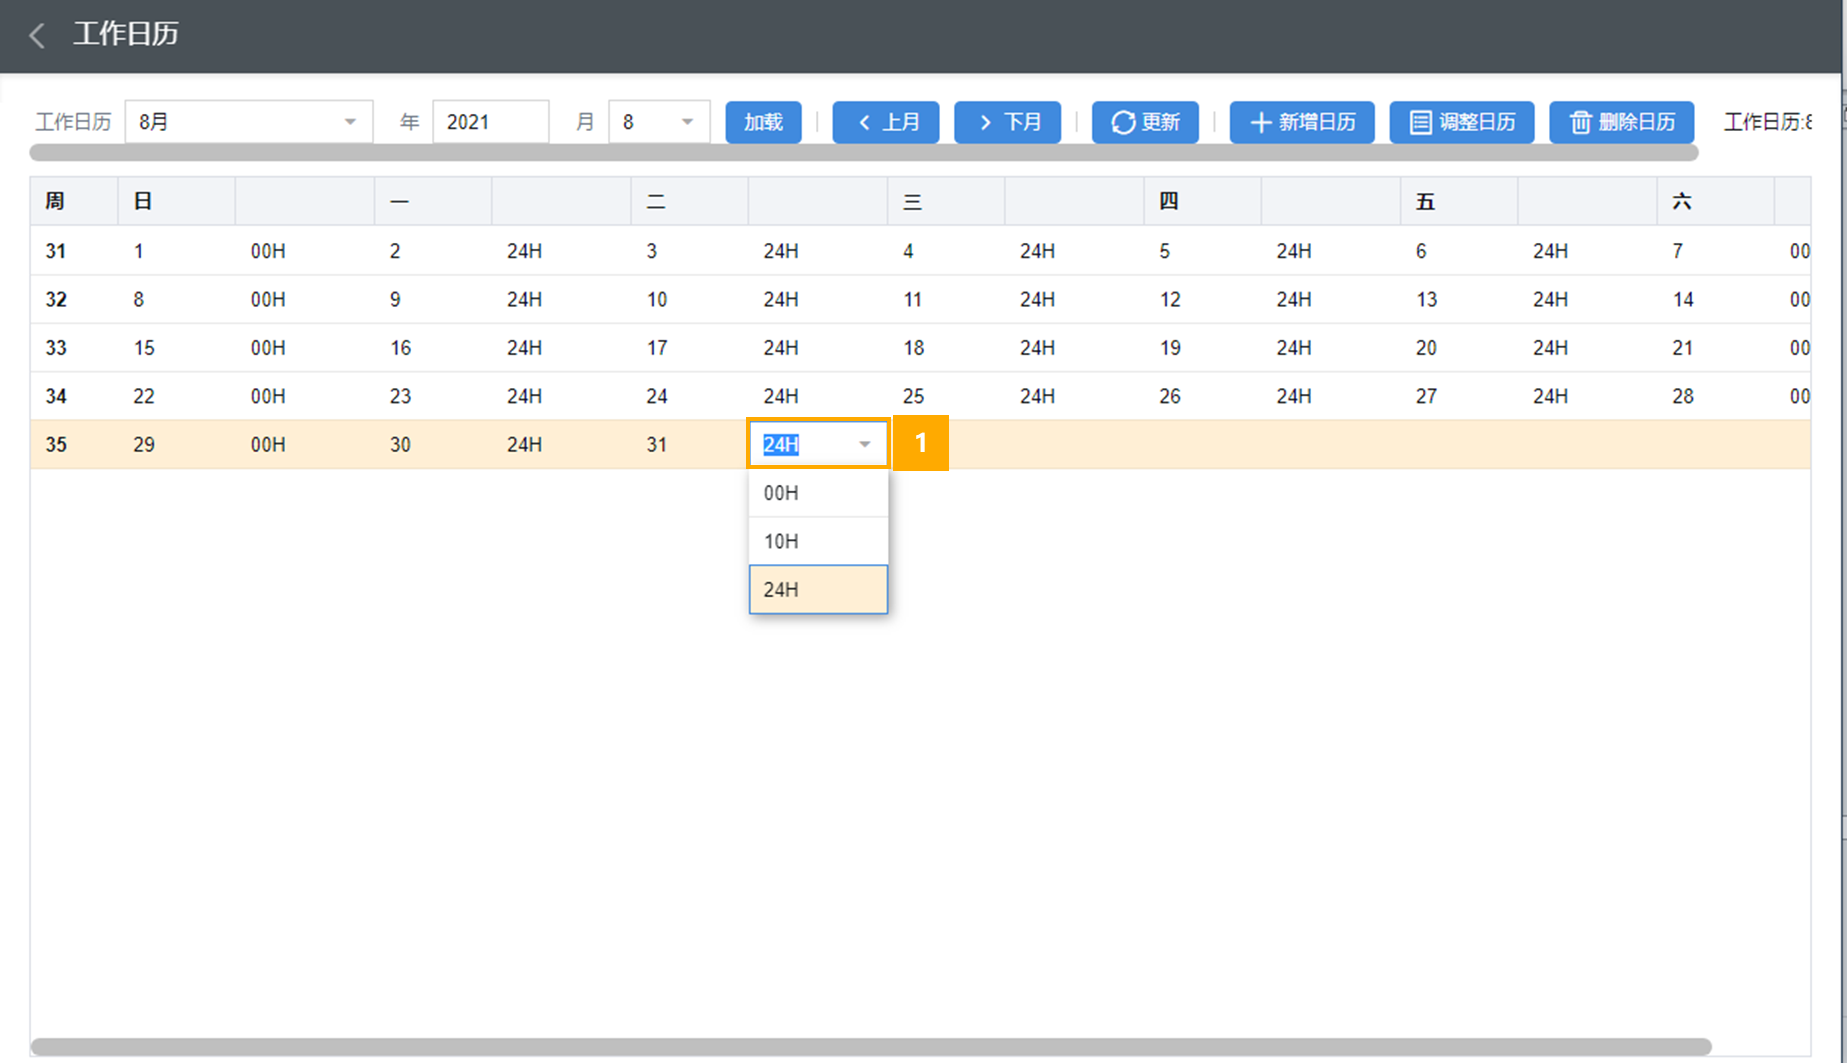Click the refresh icon on 更新 button
The image size is (1847, 1063).
point(1122,122)
